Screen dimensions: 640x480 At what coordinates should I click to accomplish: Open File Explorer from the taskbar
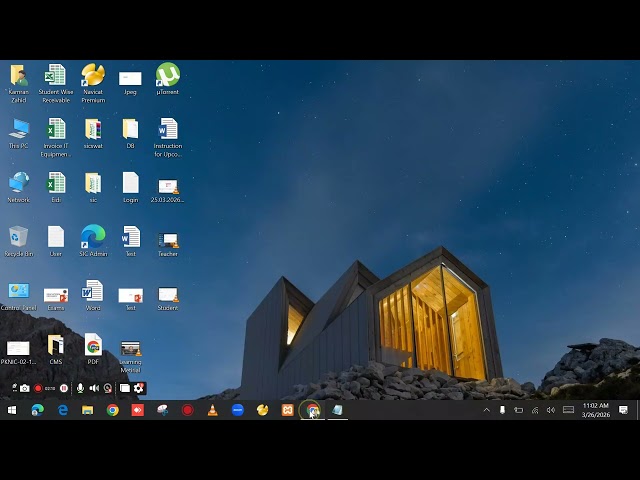87,410
